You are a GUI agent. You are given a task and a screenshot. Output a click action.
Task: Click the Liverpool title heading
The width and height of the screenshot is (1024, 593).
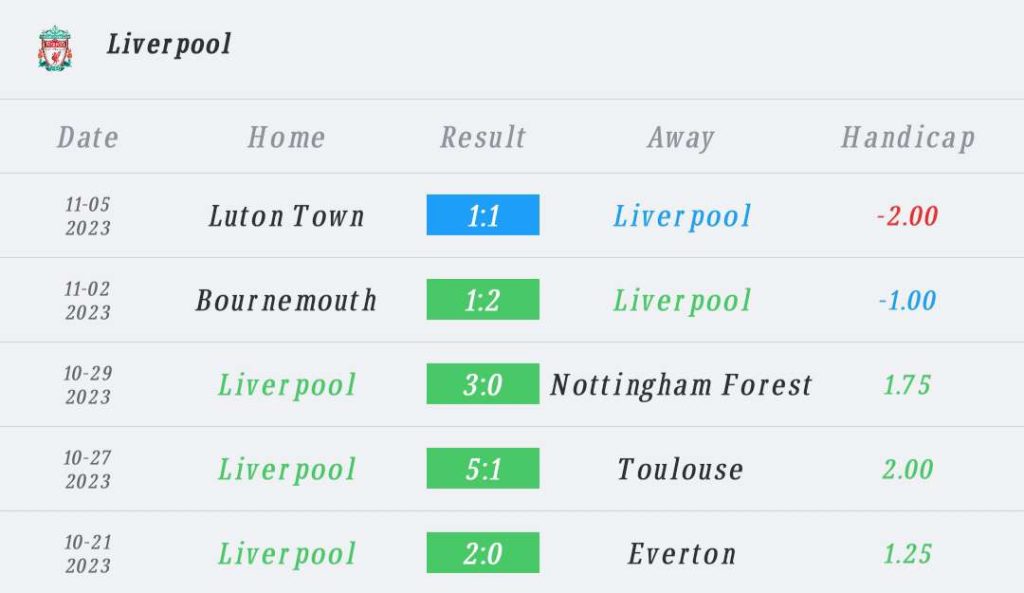click(169, 44)
